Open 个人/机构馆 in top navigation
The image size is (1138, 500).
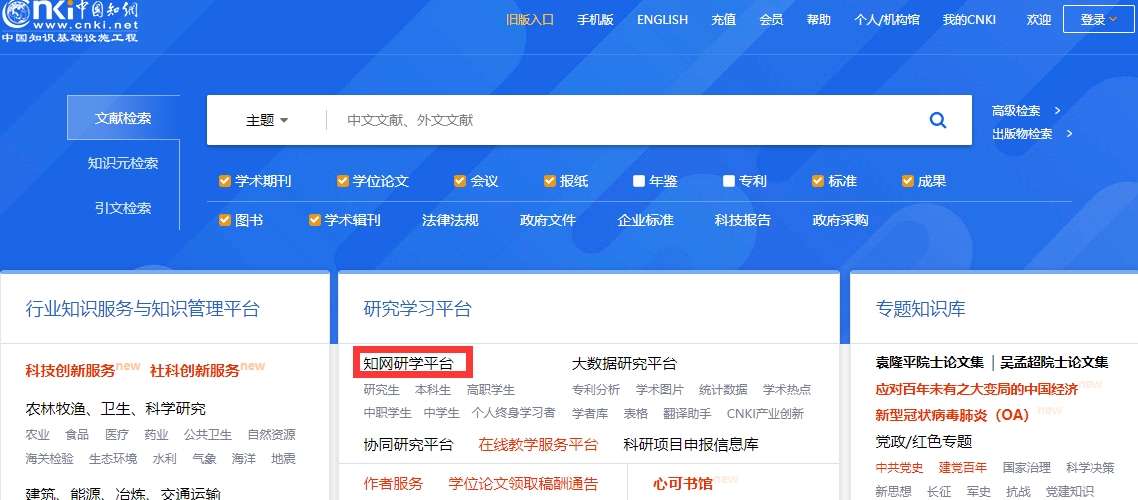tap(887, 20)
